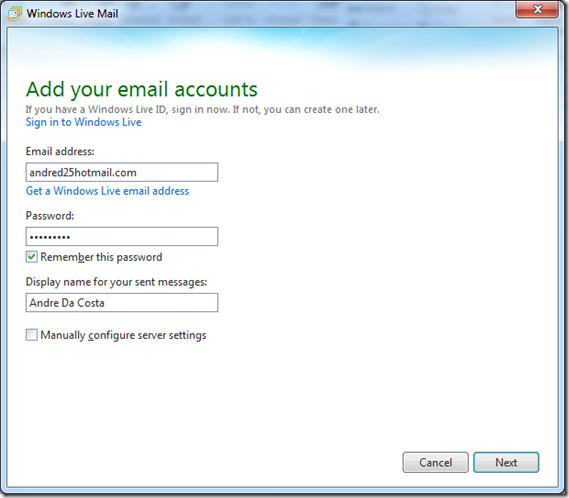This screenshot has width=569, height=498.
Task: Click the Manually configure server settings label text
Action: pyautogui.click(x=123, y=335)
